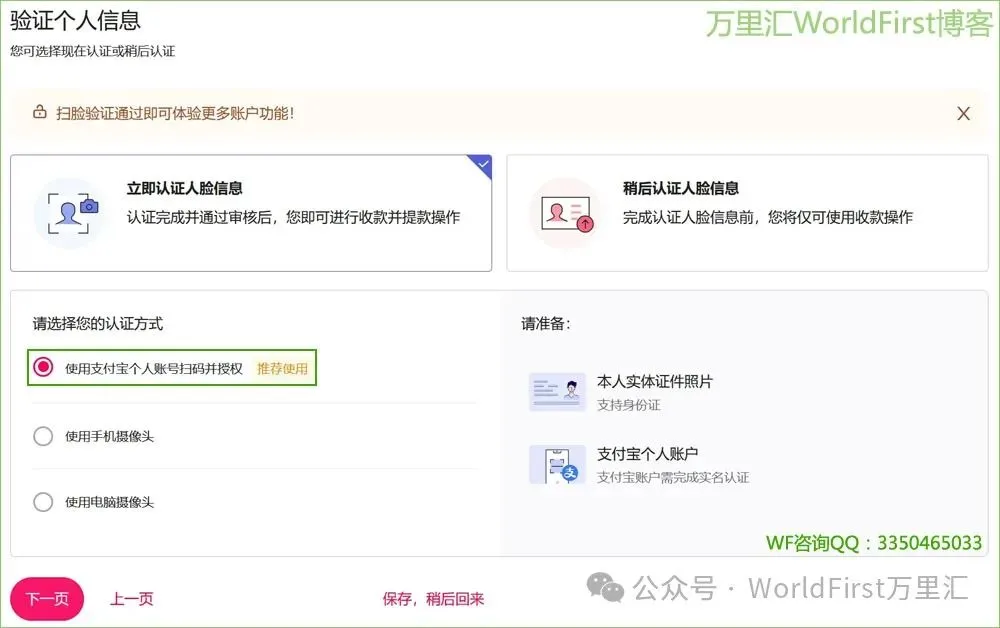Click the 上一页 link

click(x=131, y=596)
